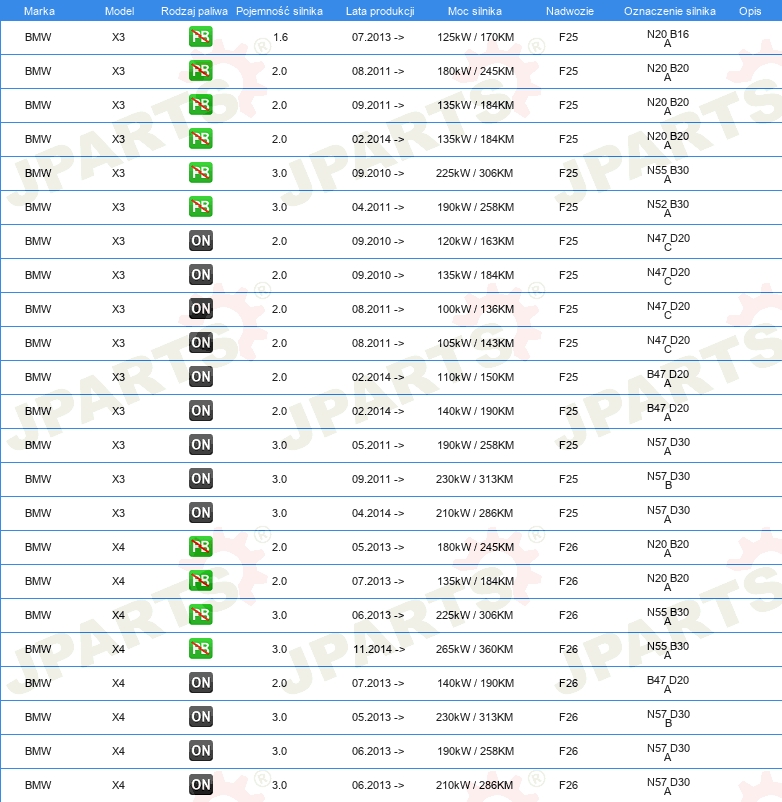The width and height of the screenshot is (782, 802).
Task: Select the X3 N55 B30 A engine code
Action: [x=667, y=174]
